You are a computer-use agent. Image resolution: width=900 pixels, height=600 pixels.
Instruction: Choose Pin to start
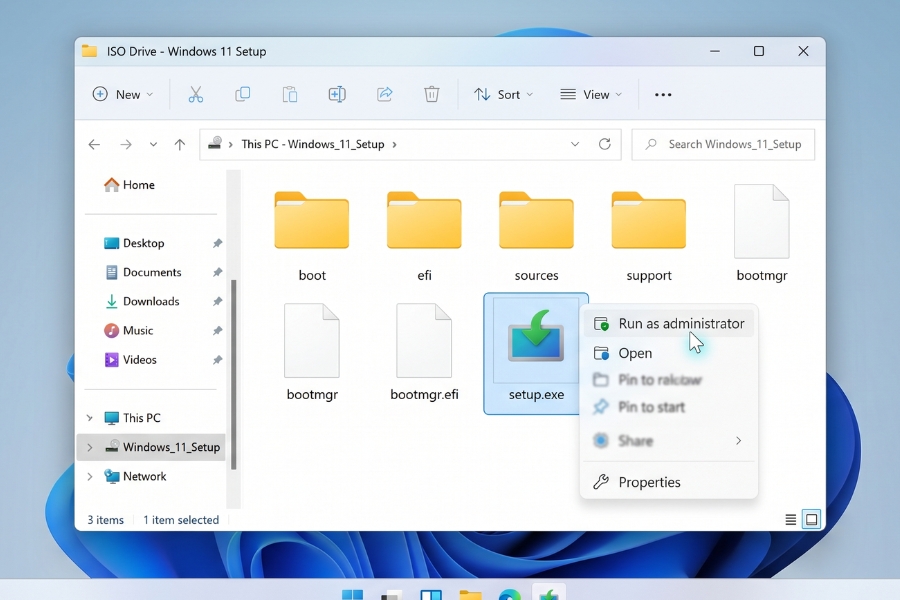[x=669, y=407]
